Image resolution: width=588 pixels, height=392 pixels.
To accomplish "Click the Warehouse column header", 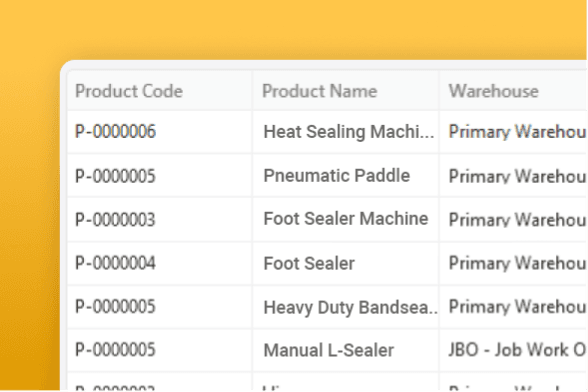I will tap(494, 91).
